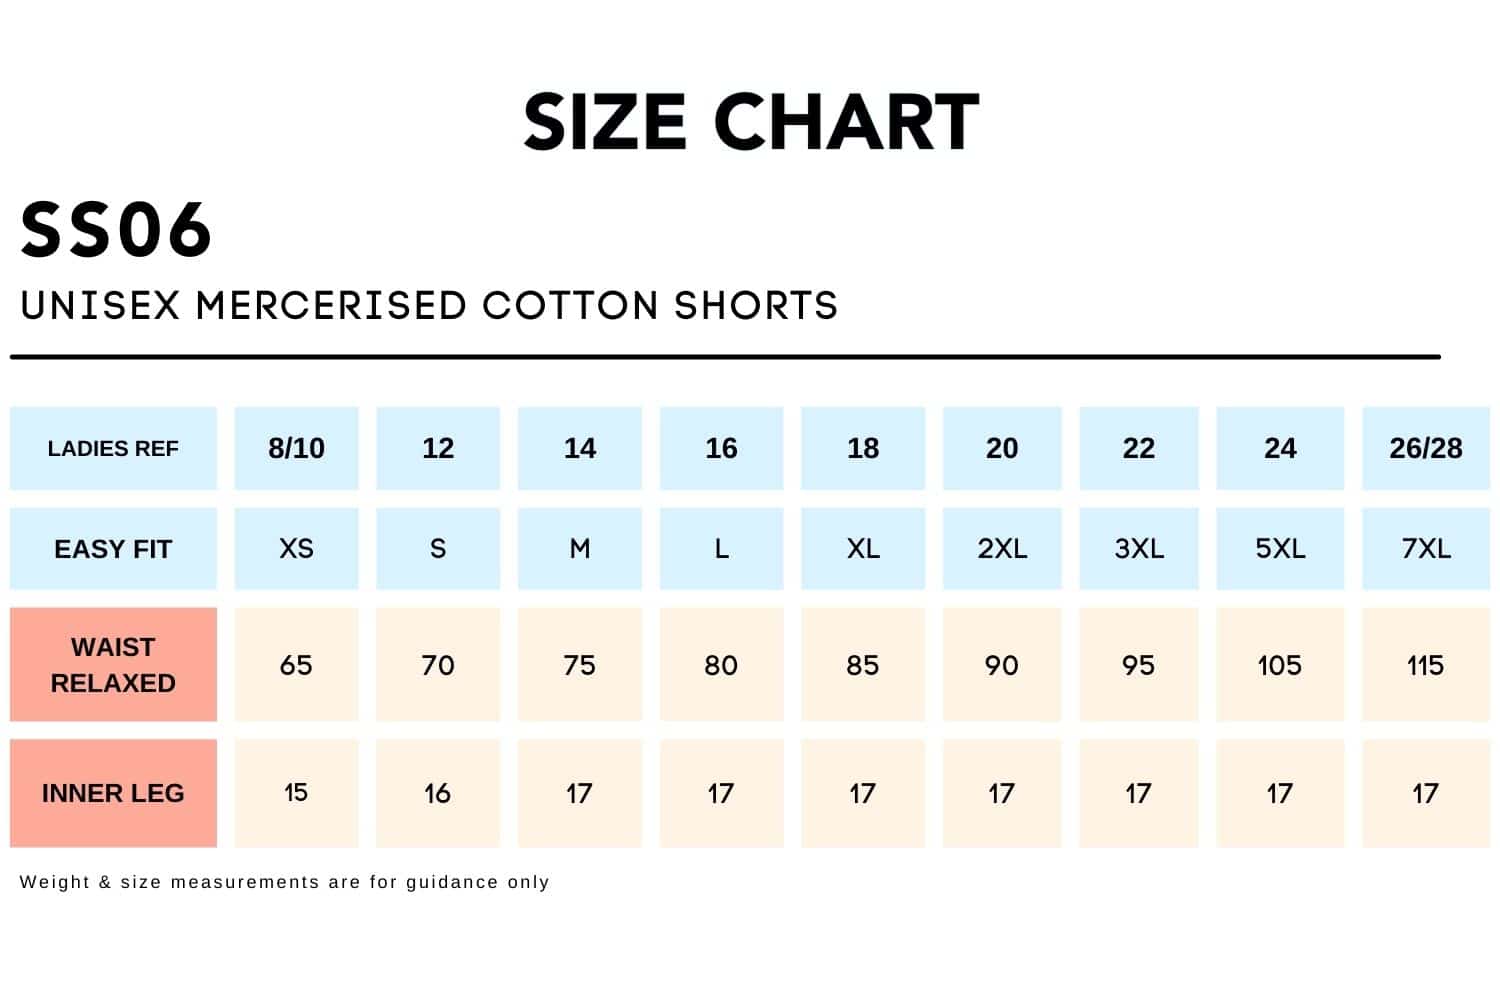Select the WAIST RELAXED row header
This screenshot has width=1500, height=1000.
tap(113, 665)
